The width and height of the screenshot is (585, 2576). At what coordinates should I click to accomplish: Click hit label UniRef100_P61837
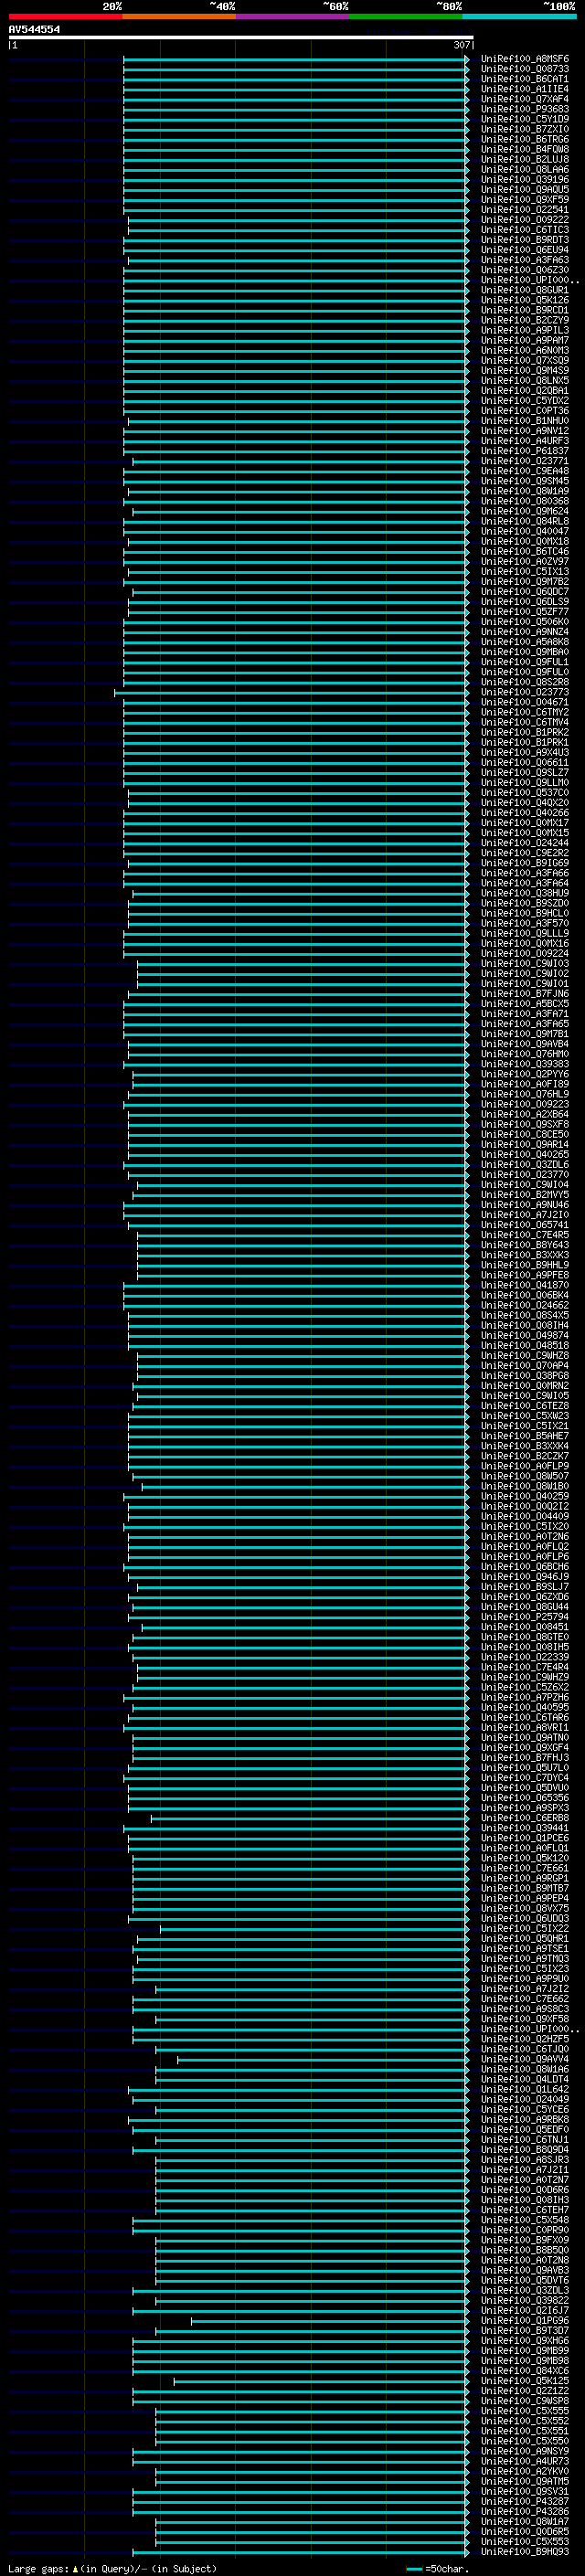tap(525, 451)
